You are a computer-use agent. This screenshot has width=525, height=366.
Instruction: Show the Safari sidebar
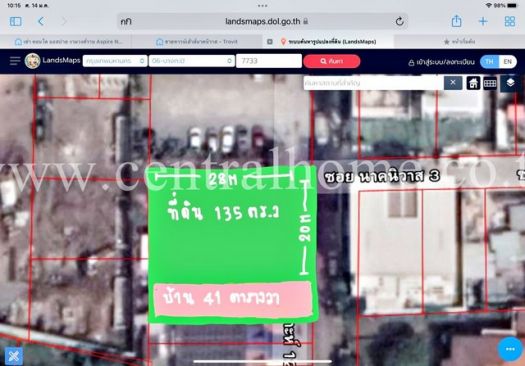(16, 21)
